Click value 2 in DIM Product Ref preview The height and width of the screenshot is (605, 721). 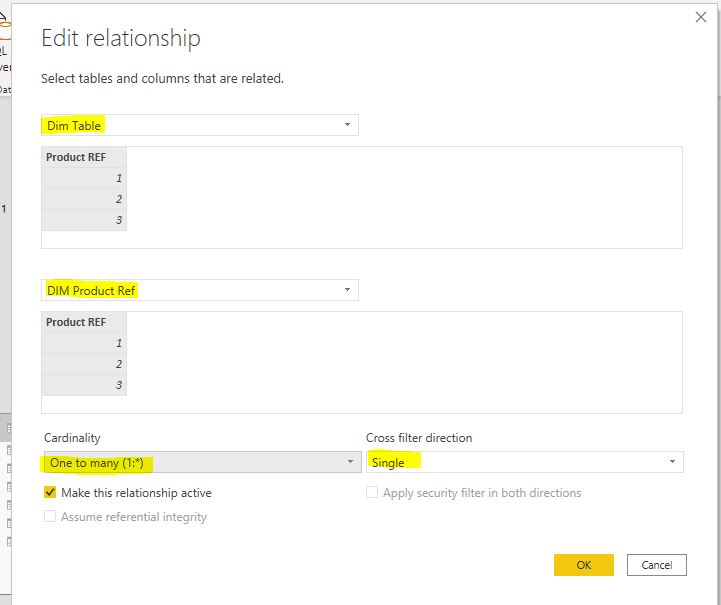point(84,364)
